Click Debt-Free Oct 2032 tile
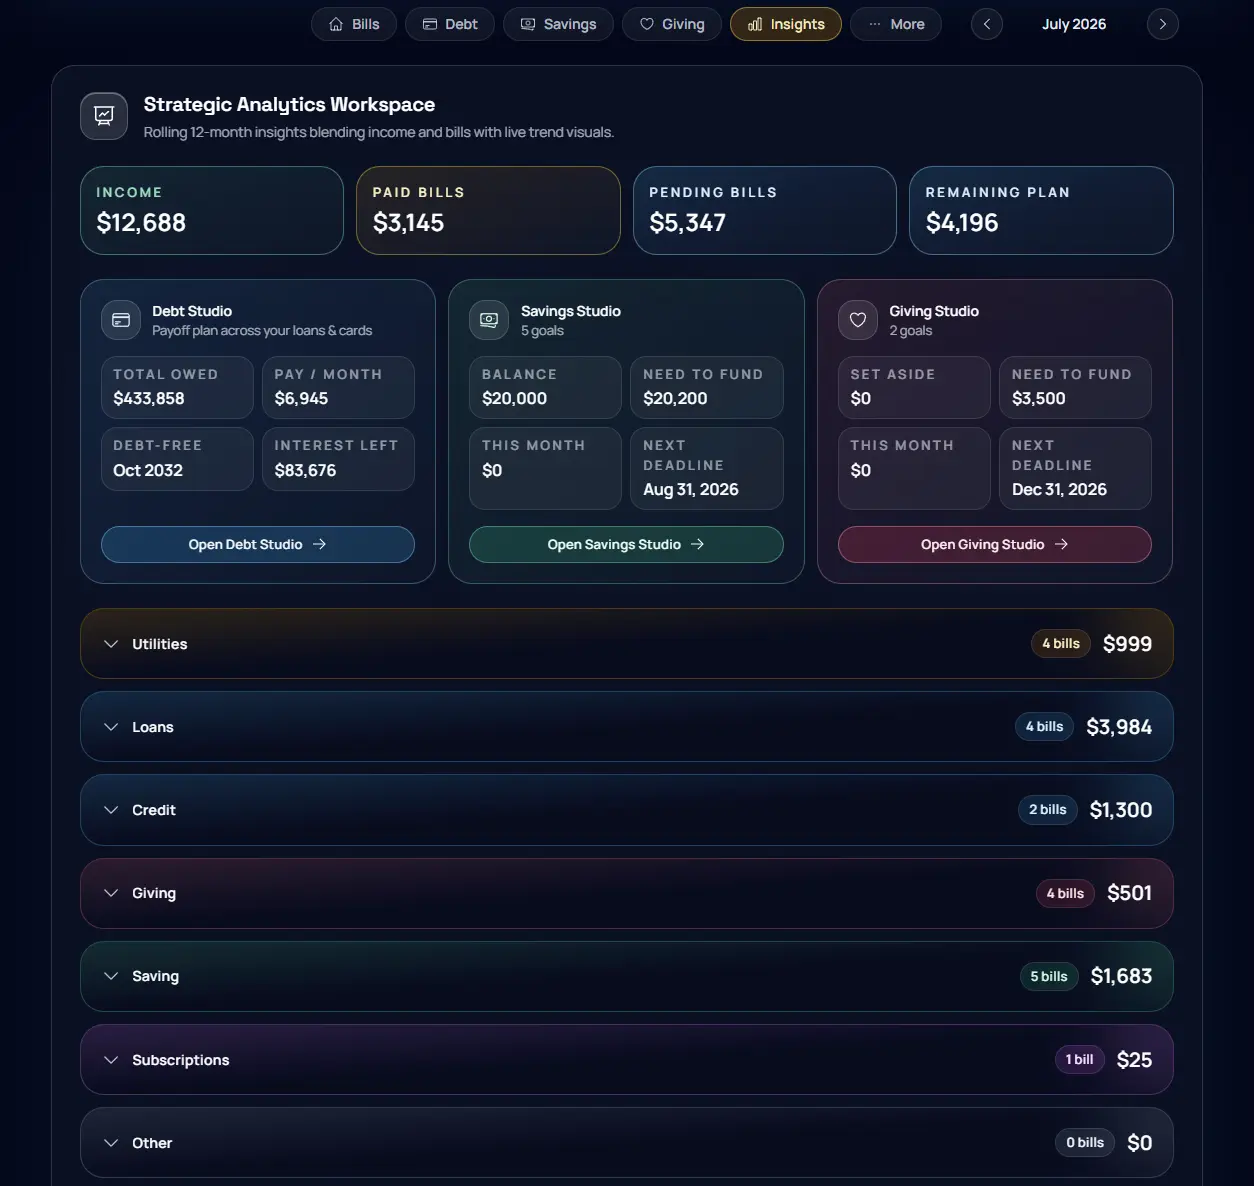This screenshot has width=1254, height=1186. tap(177, 459)
